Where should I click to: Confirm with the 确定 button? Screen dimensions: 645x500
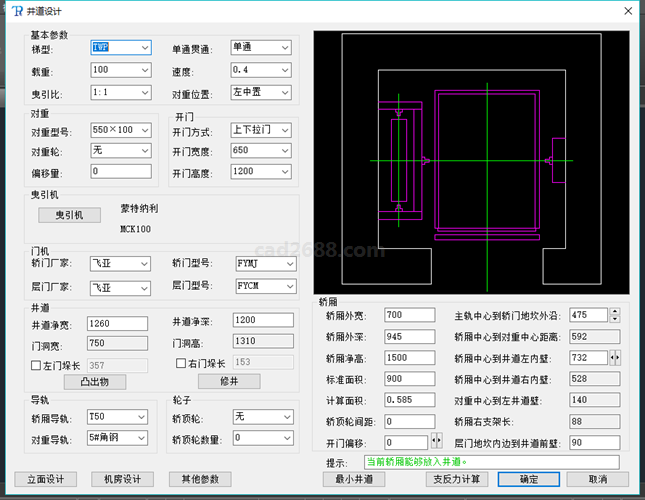[530, 479]
